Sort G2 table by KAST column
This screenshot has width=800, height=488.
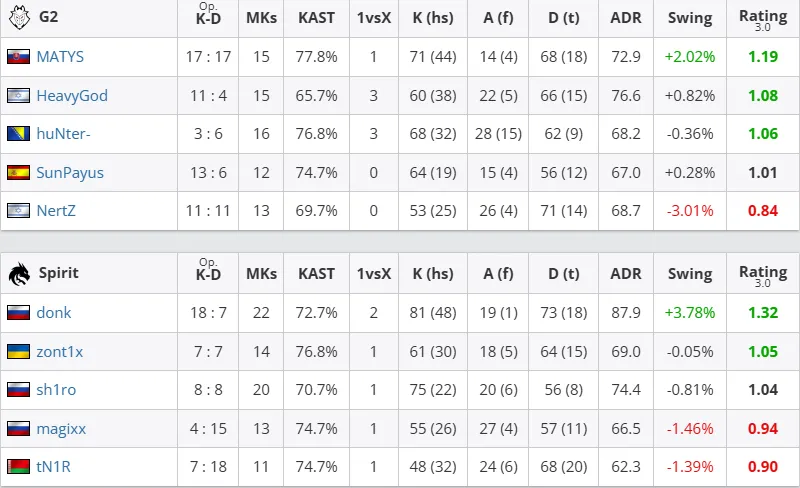(x=316, y=18)
